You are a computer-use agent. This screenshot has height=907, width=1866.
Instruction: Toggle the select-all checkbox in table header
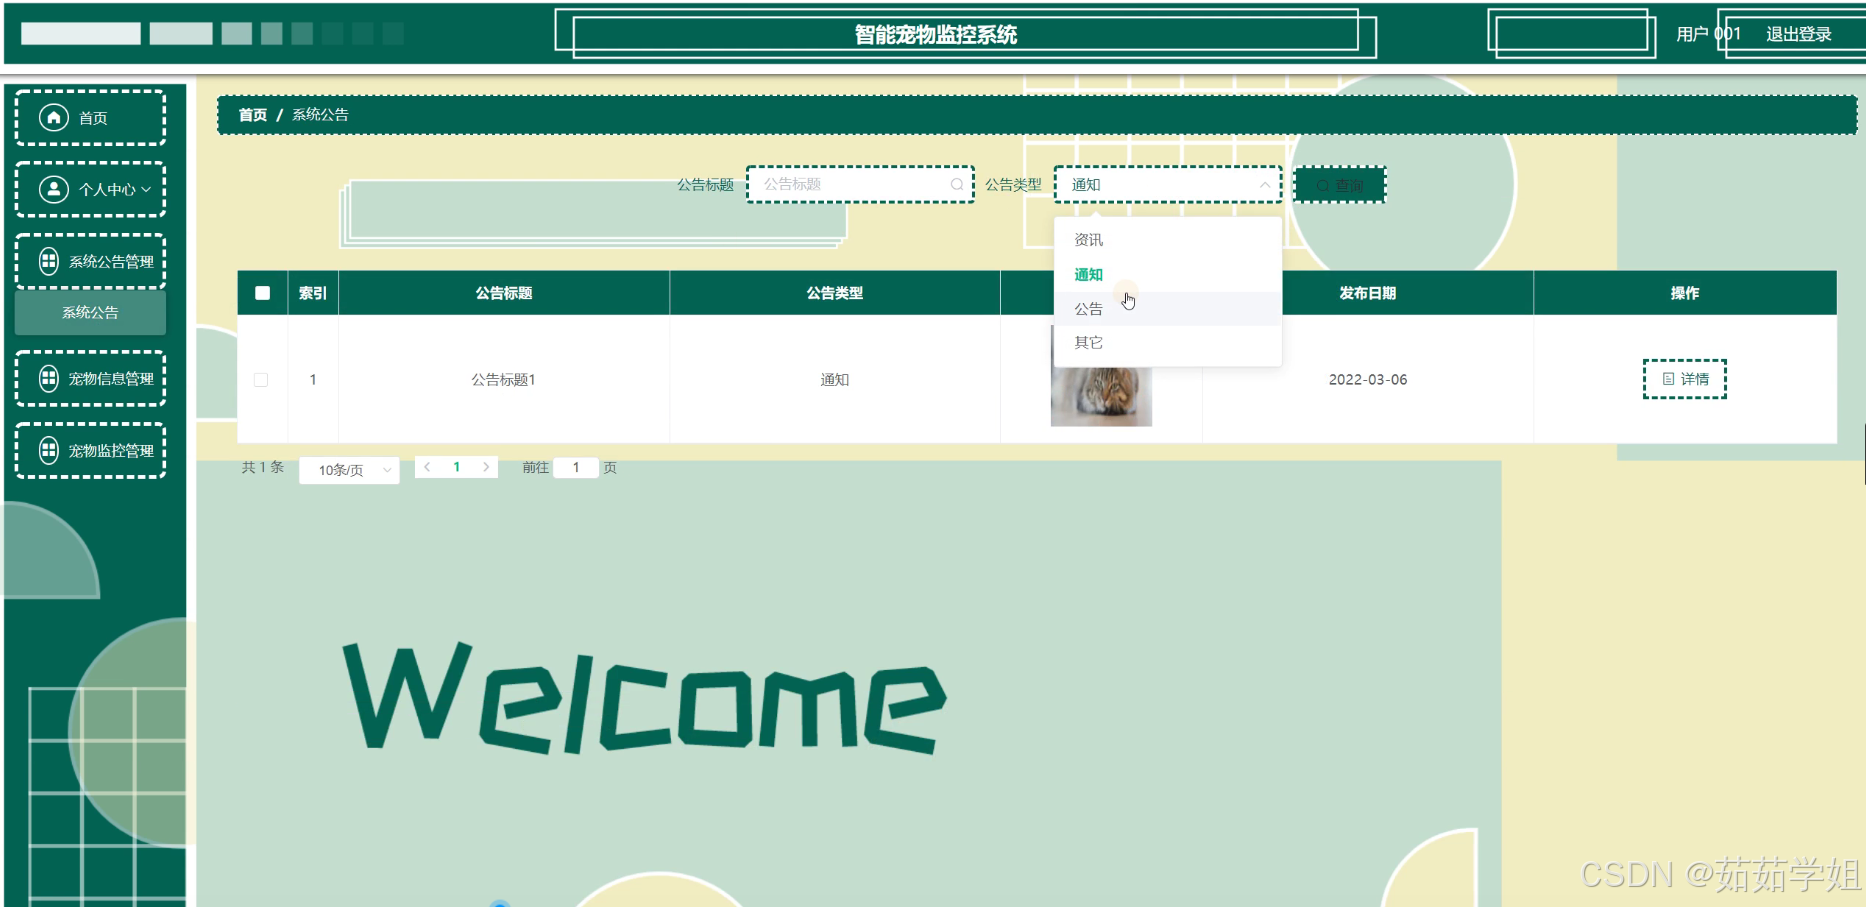click(262, 293)
